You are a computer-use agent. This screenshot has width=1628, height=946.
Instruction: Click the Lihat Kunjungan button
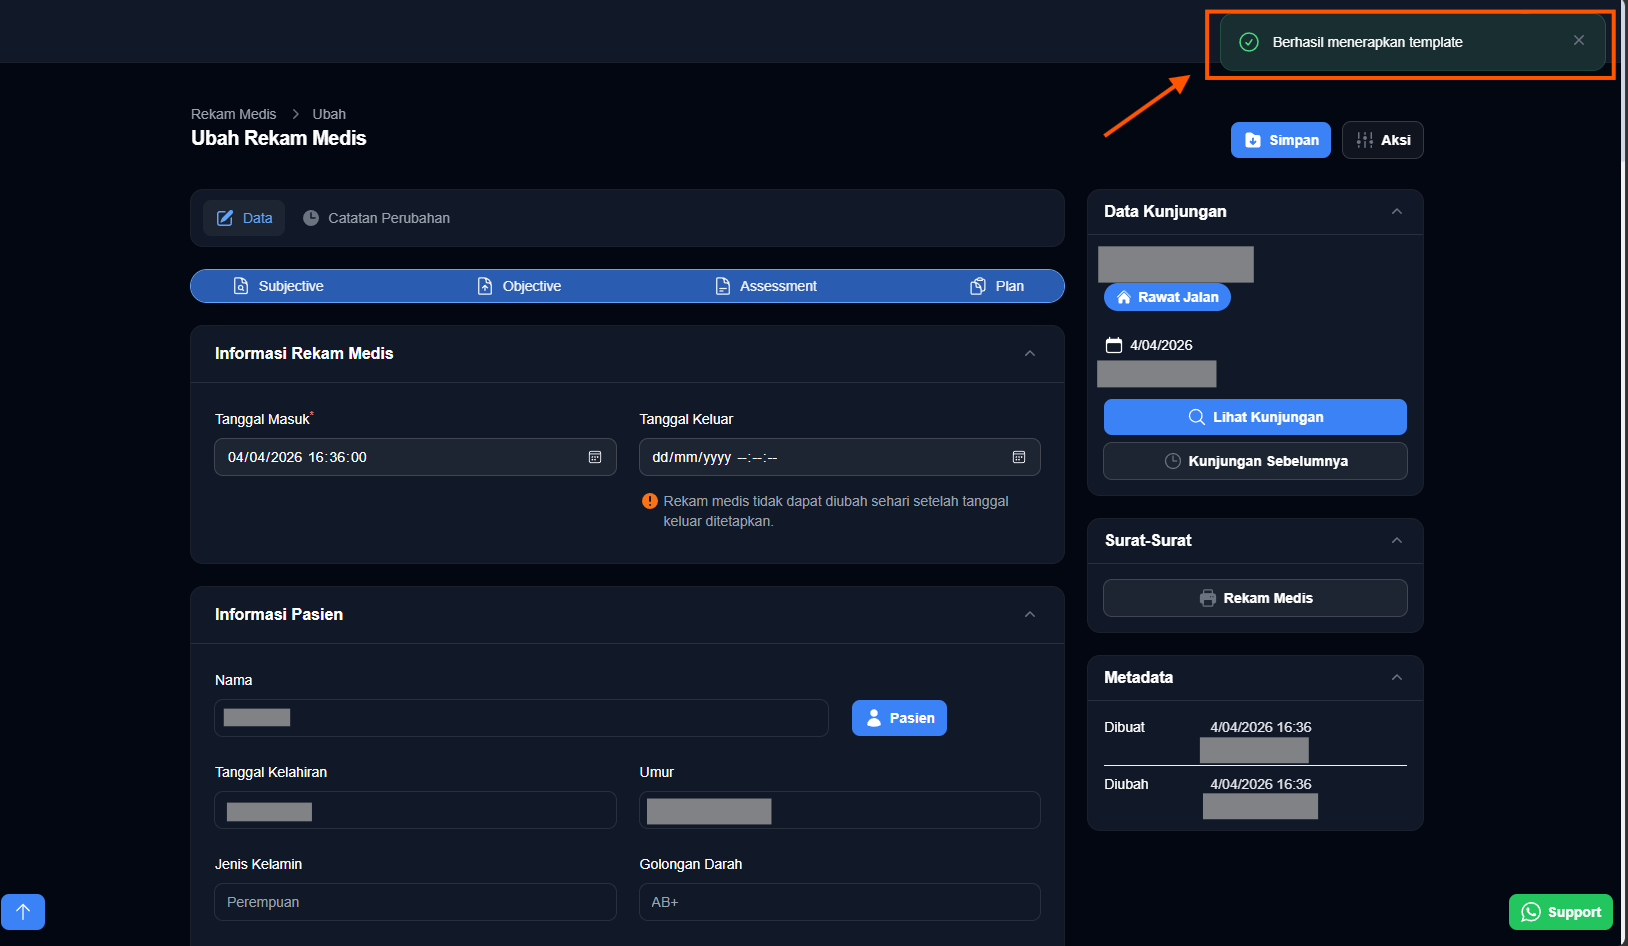coord(1255,417)
